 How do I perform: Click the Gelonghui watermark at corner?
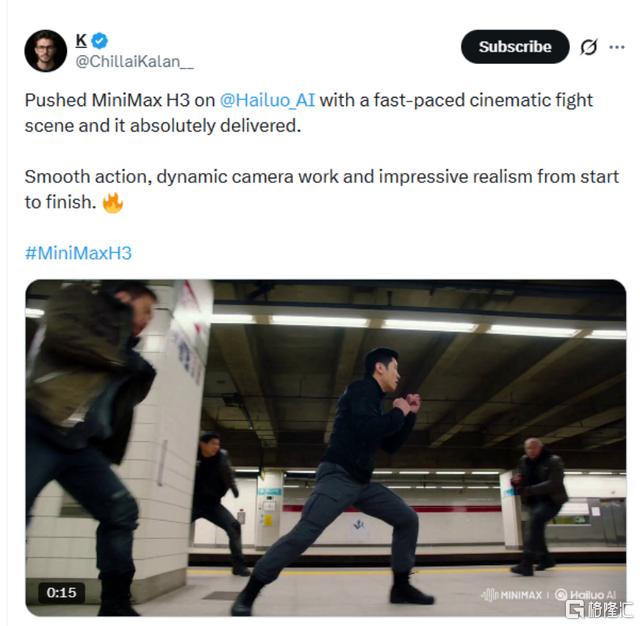tap(599, 610)
